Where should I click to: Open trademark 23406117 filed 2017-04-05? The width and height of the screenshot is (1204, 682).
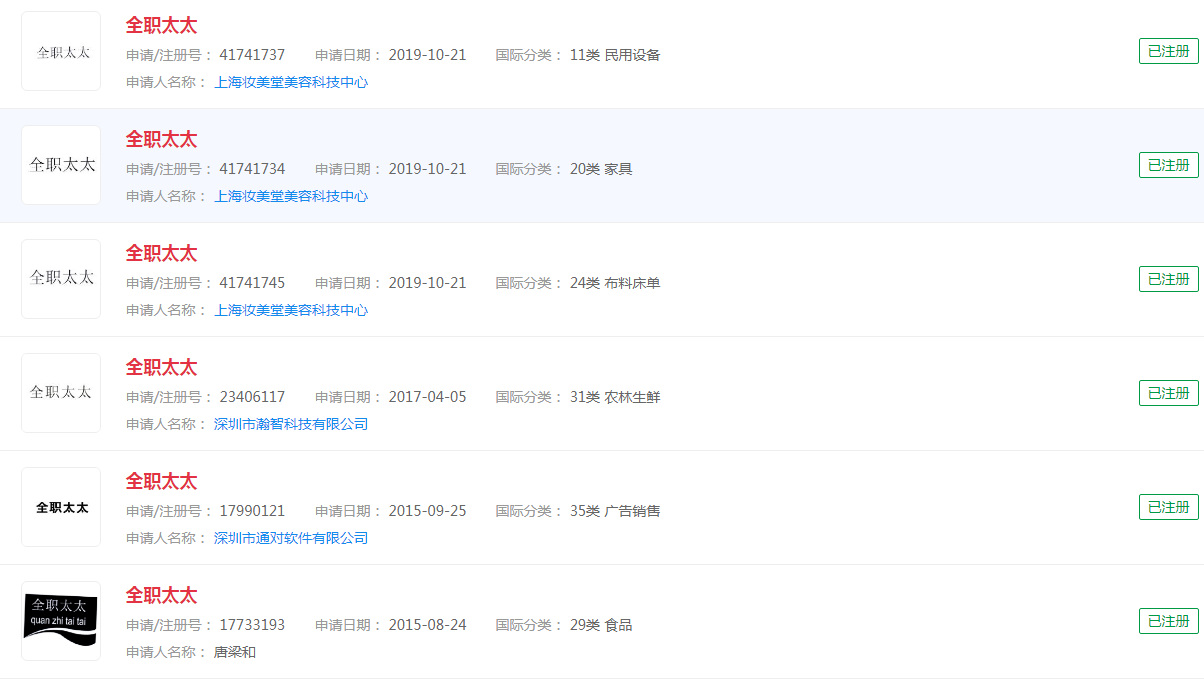coord(161,367)
